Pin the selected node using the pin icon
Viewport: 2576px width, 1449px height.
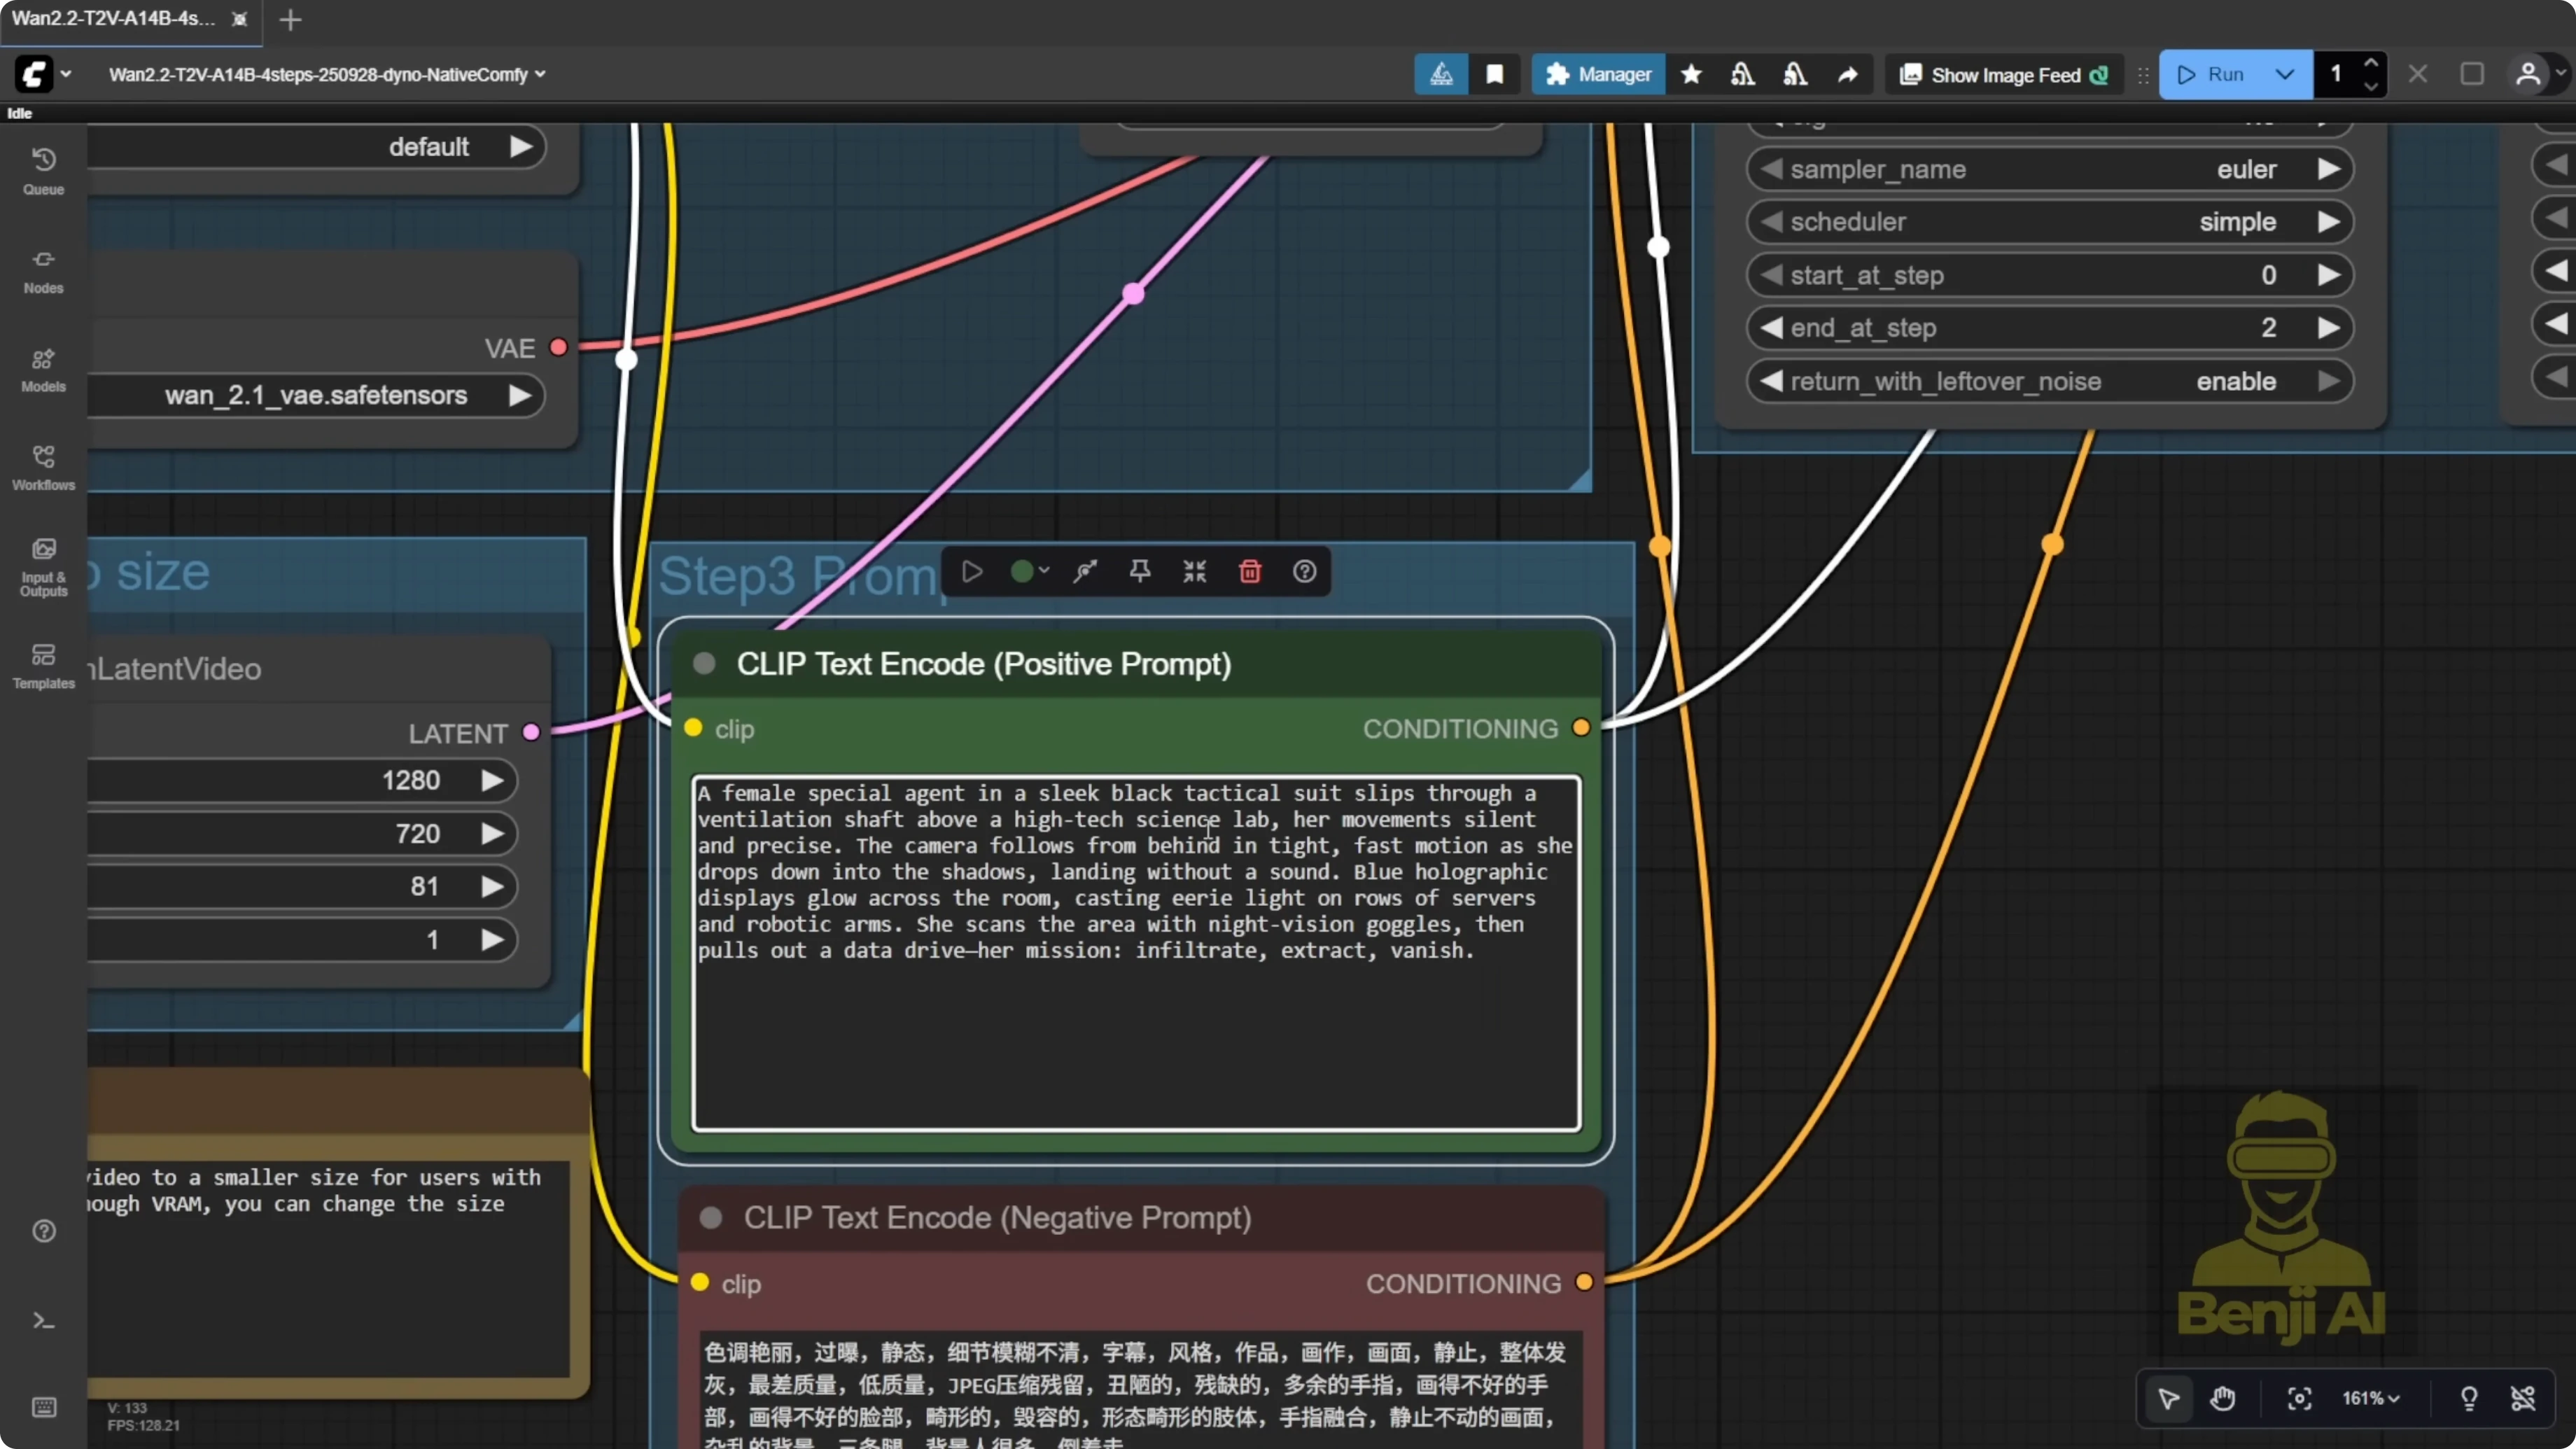(x=1139, y=571)
